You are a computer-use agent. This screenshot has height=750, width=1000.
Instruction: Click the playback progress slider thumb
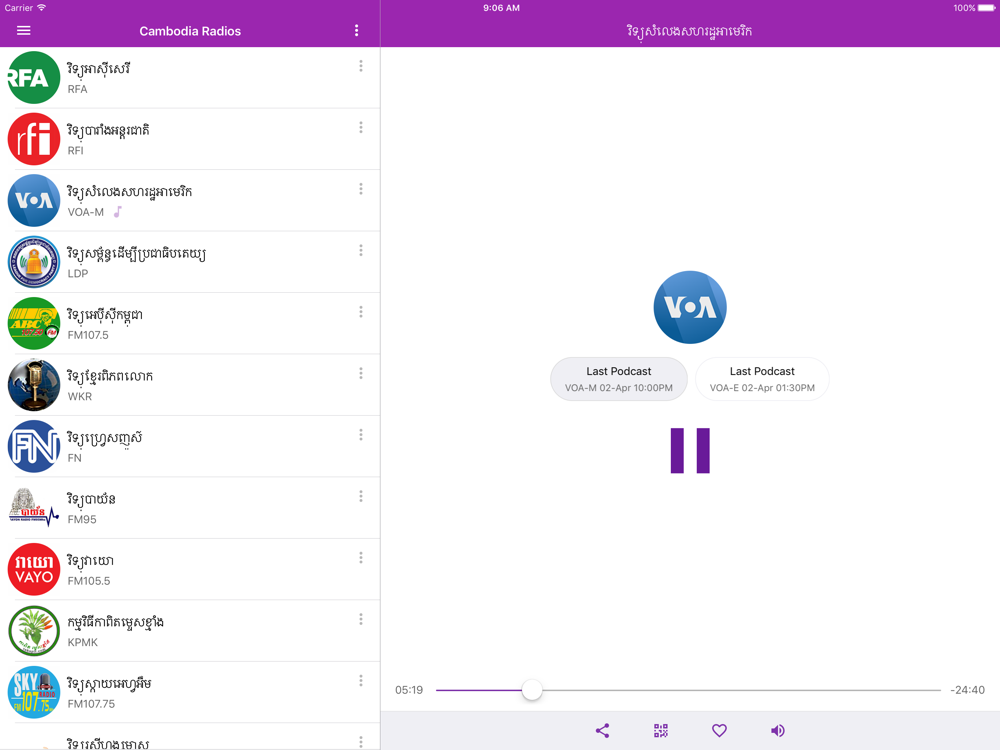coord(532,690)
